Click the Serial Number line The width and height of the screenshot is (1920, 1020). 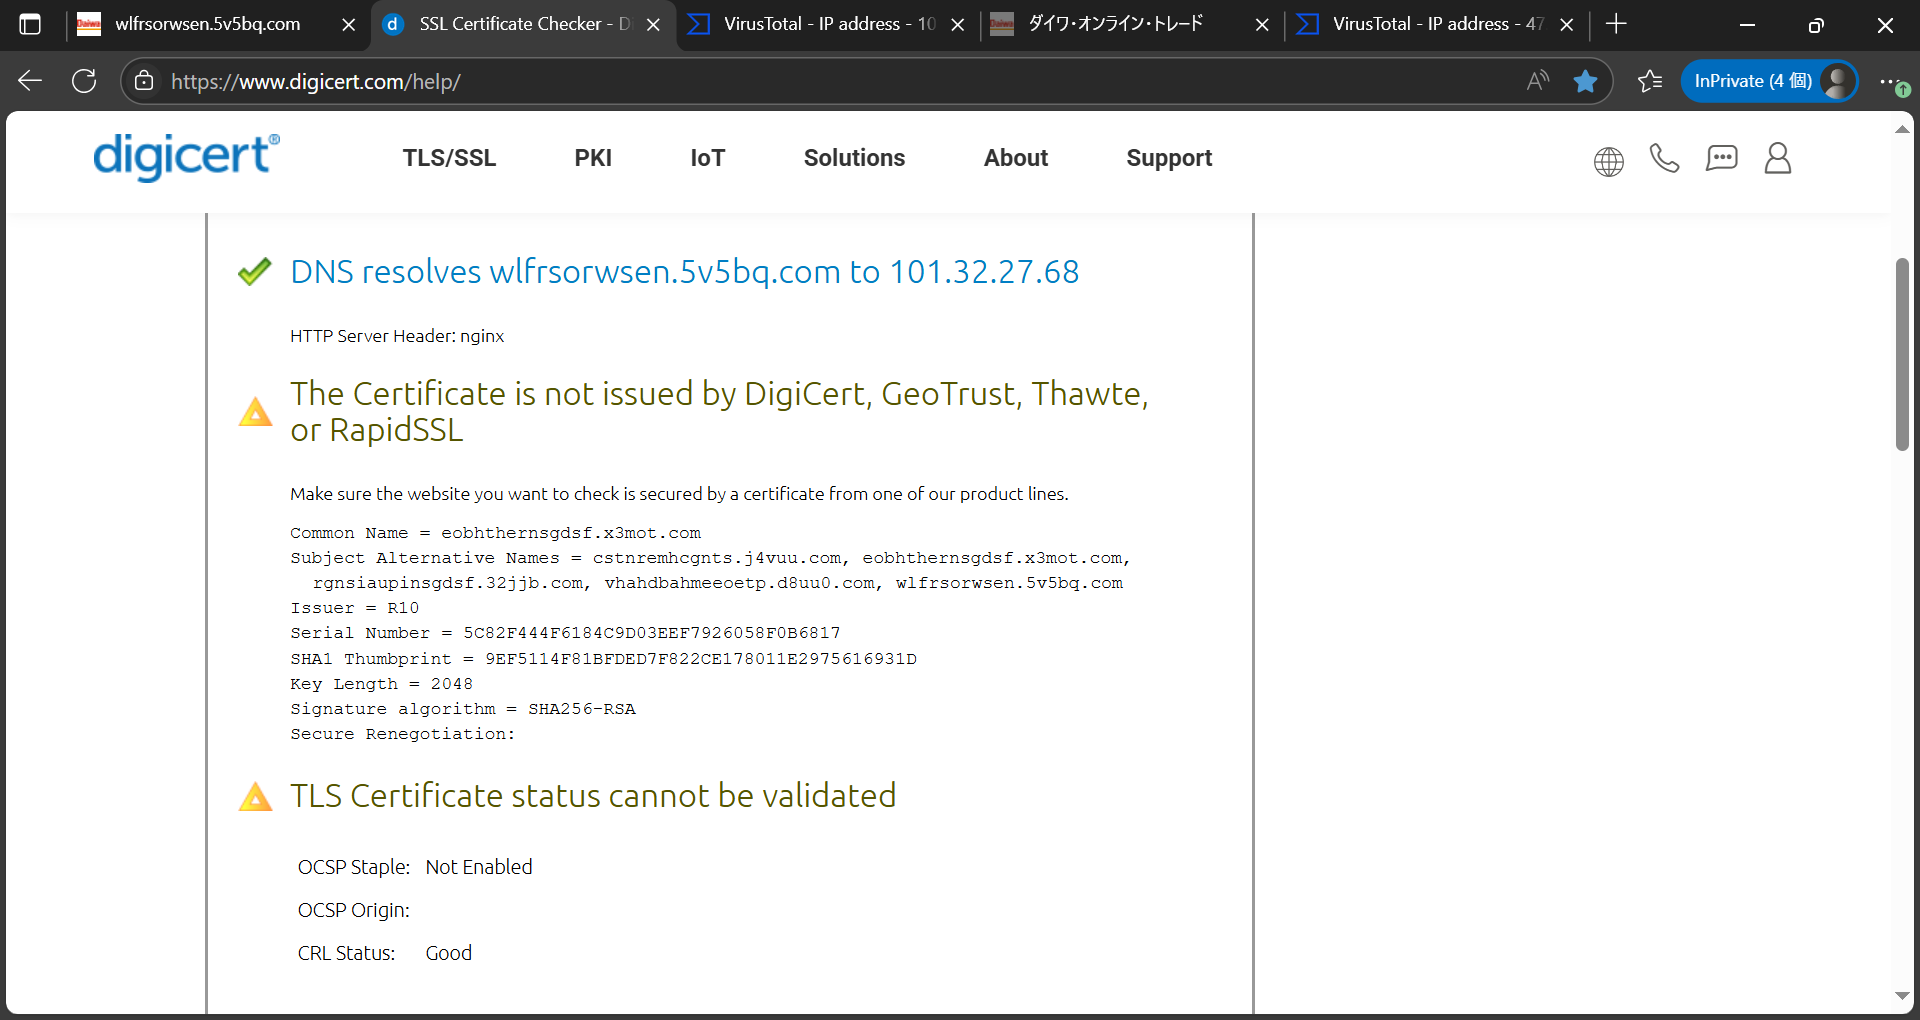coord(565,633)
